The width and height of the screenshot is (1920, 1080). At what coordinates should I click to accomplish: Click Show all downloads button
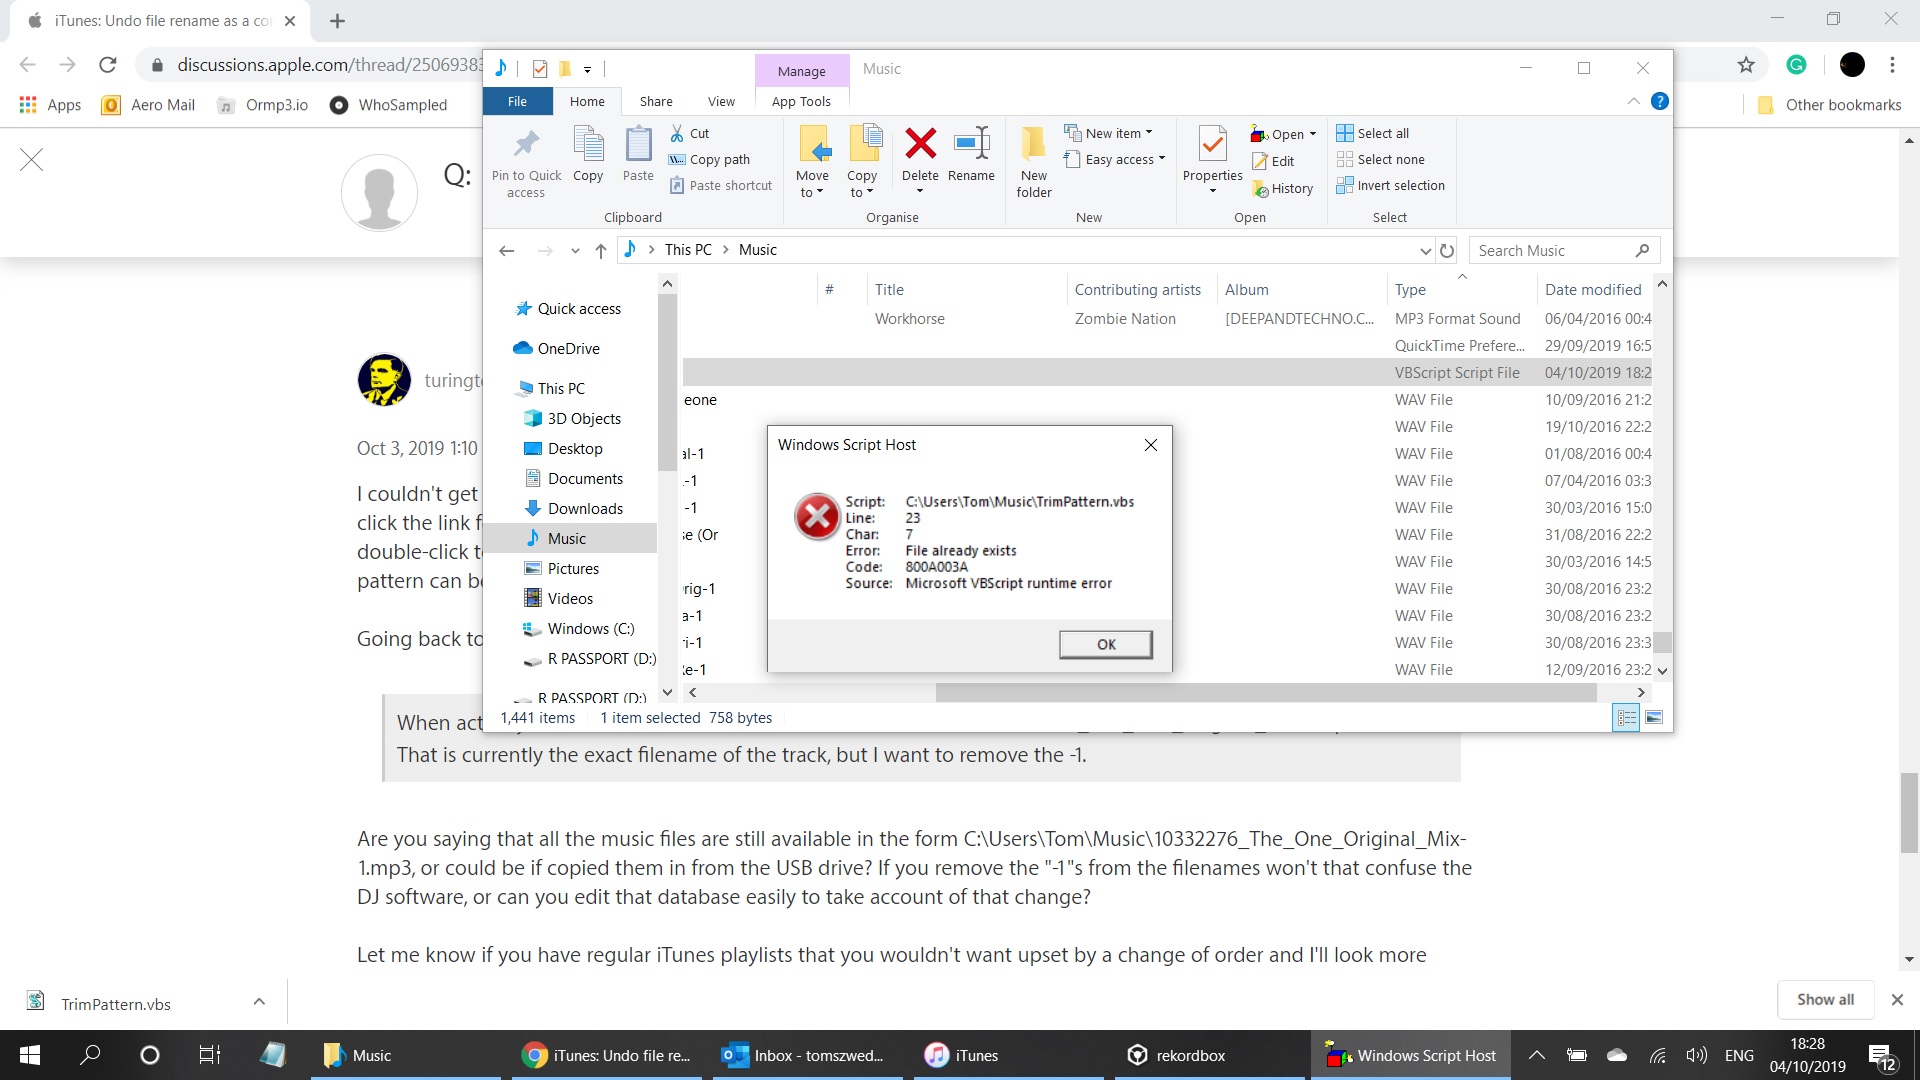(x=1825, y=999)
